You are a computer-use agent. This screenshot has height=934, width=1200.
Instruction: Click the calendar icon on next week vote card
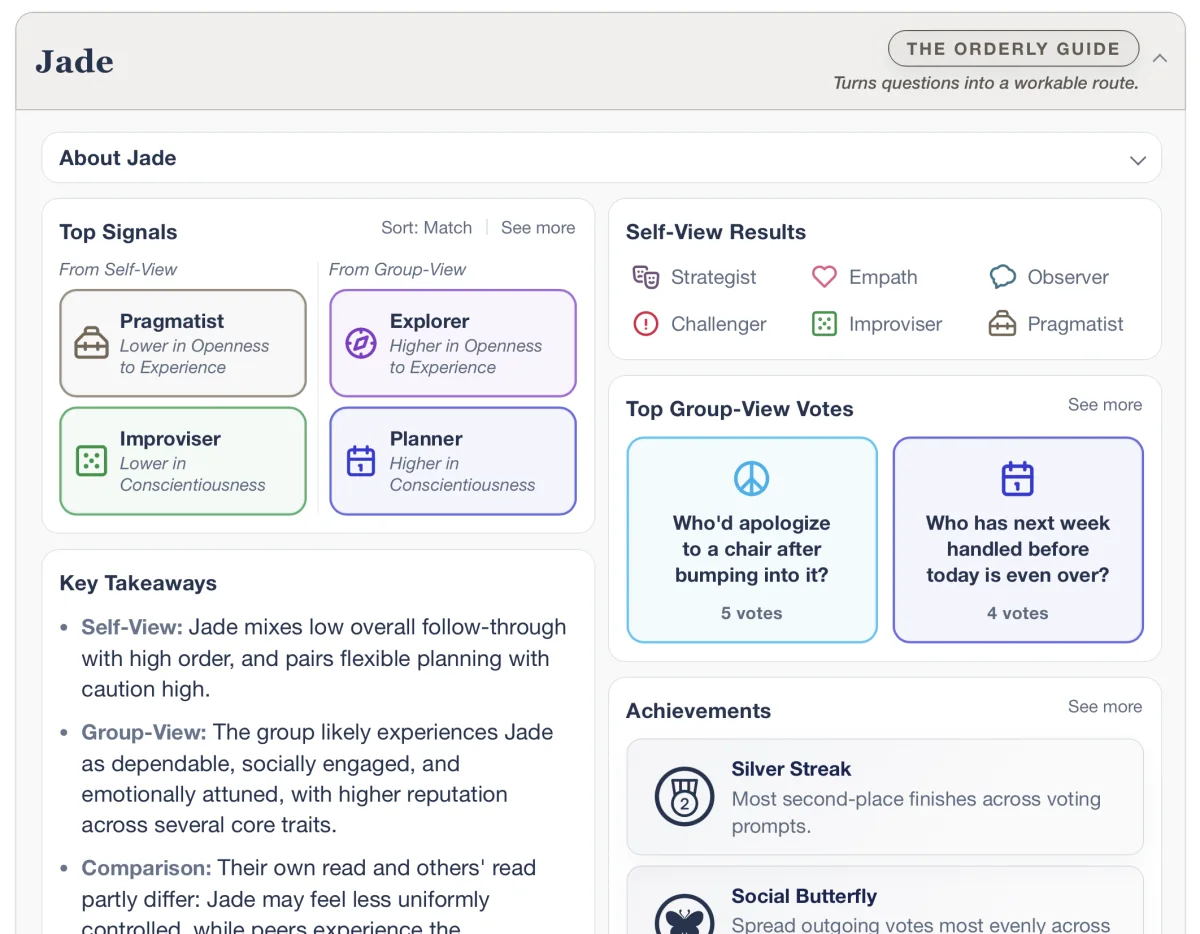1018,478
